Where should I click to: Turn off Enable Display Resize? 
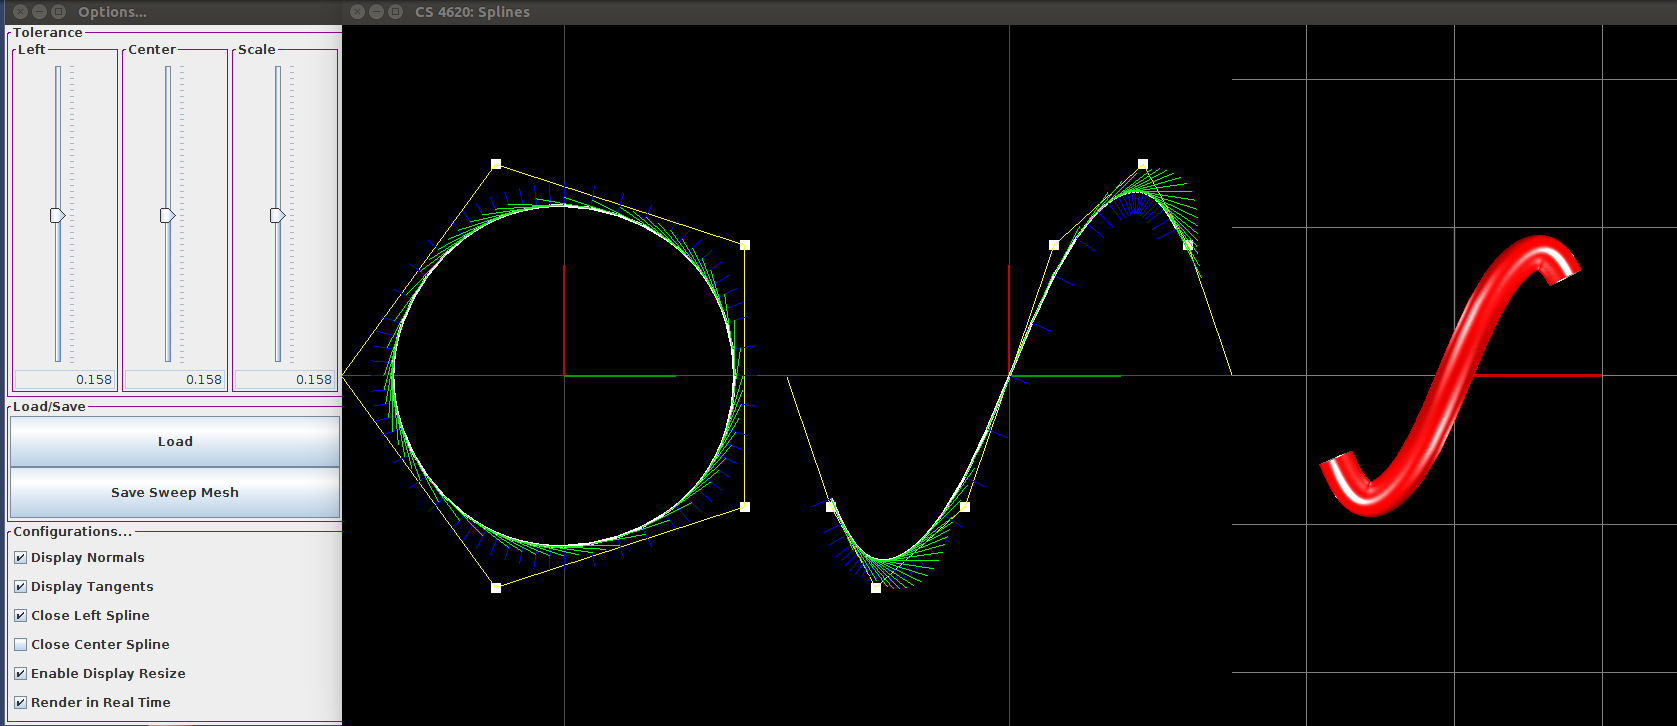21,674
